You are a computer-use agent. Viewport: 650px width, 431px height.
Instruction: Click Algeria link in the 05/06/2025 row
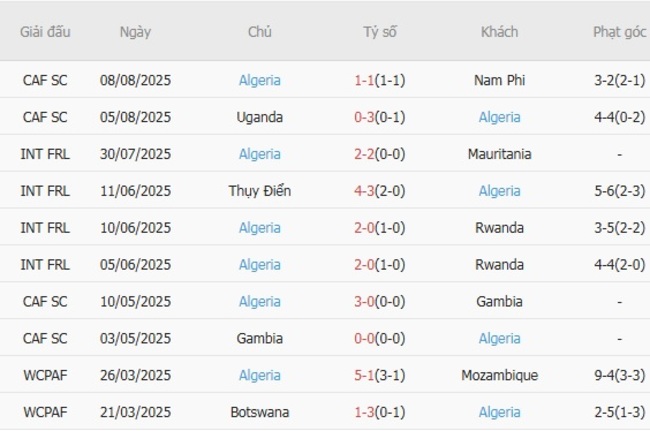click(260, 265)
